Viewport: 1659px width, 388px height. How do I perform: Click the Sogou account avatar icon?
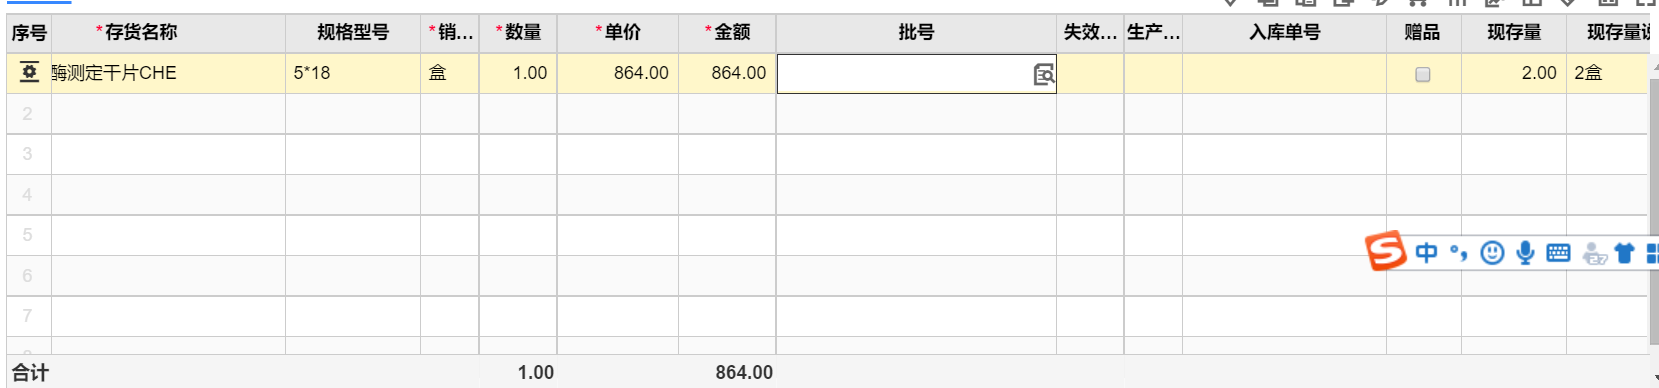(1595, 254)
